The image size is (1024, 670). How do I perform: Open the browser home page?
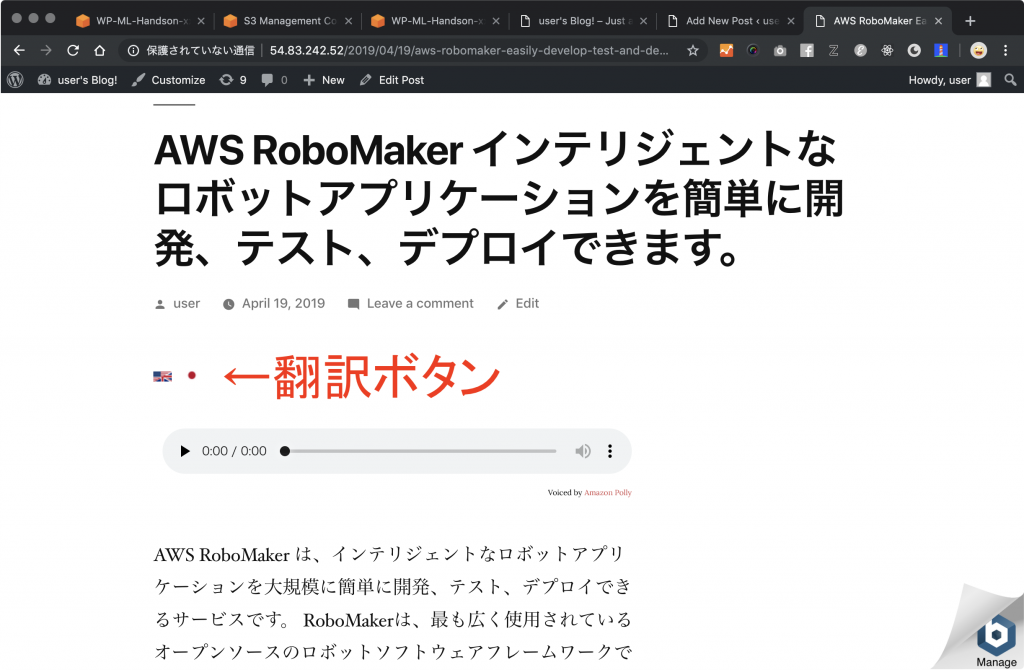coord(99,50)
